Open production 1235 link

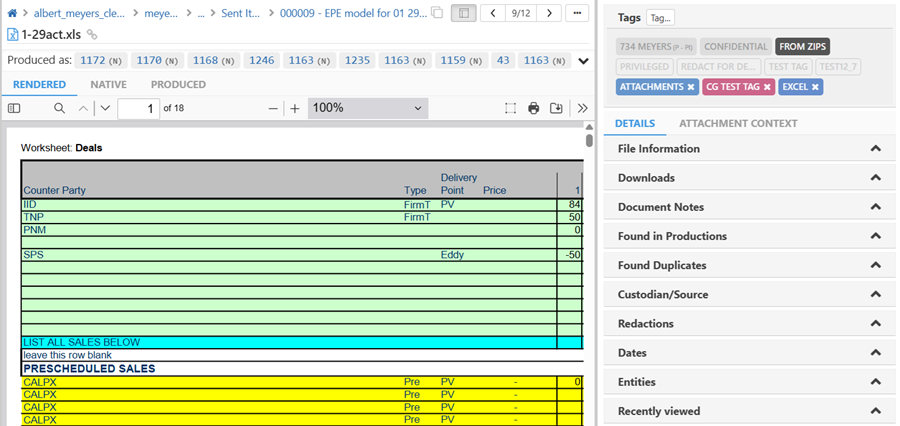click(x=357, y=60)
